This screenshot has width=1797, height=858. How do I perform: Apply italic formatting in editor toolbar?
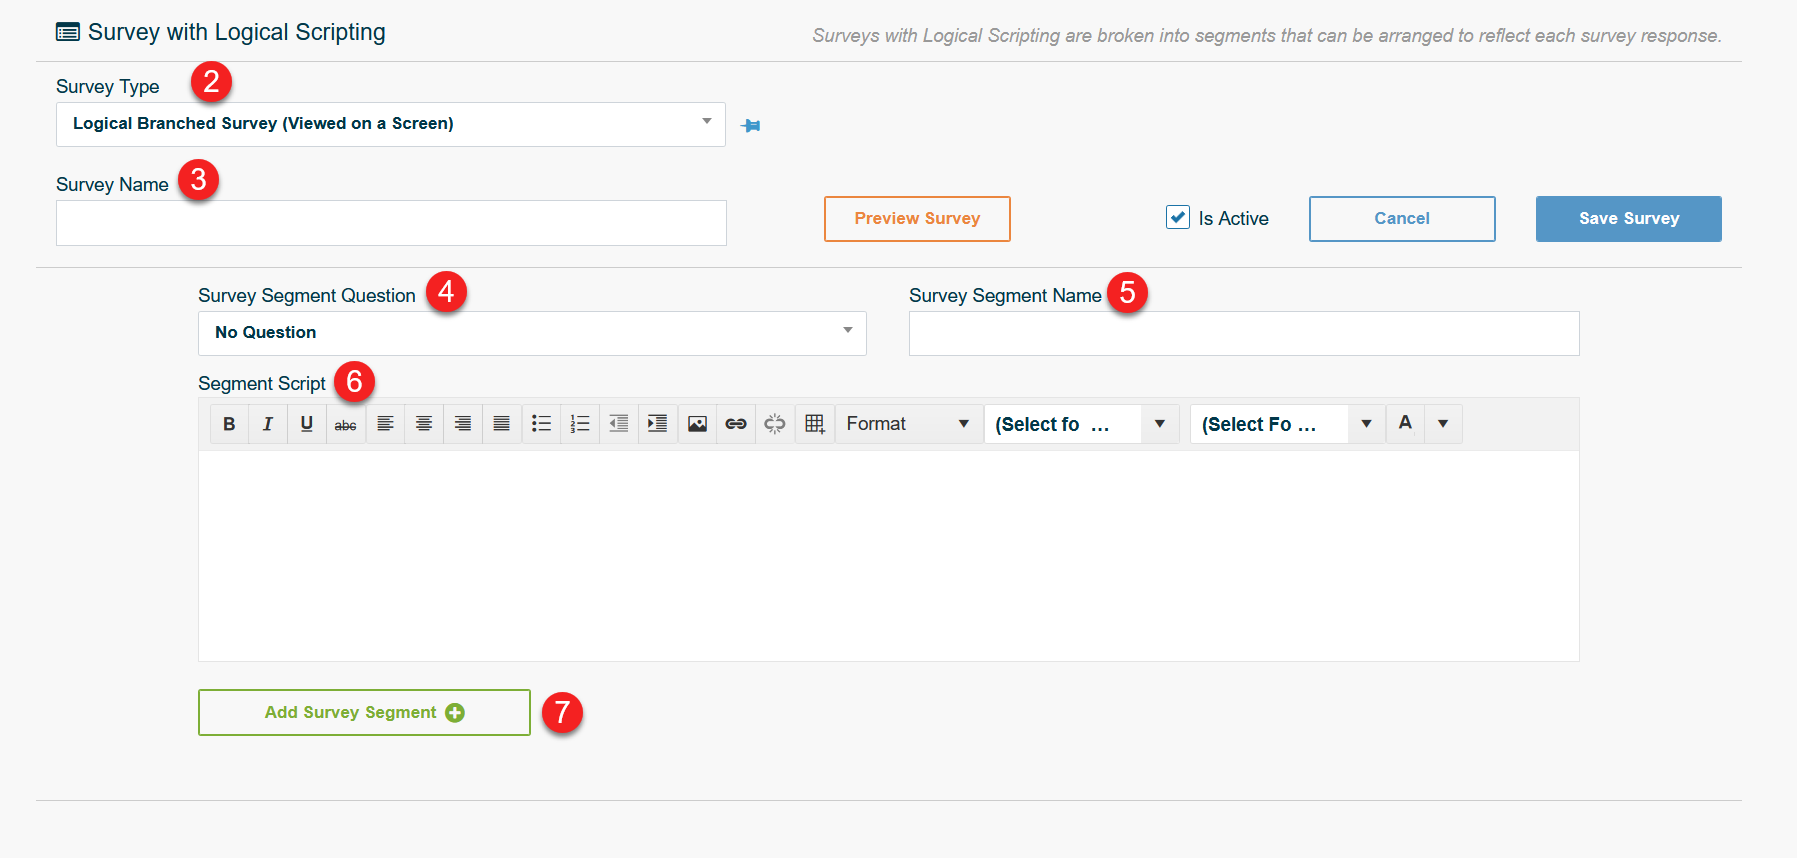pyautogui.click(x=268, y=424)
